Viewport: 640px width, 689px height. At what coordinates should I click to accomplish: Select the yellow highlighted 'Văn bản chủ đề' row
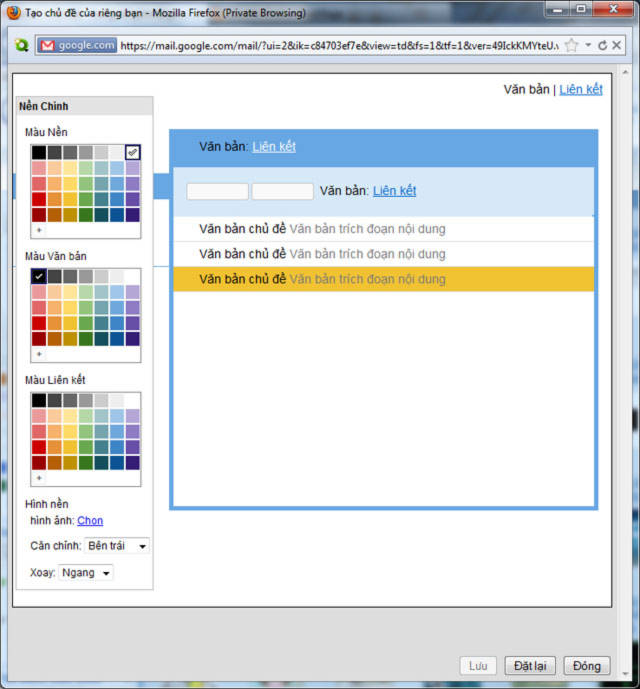384,279
